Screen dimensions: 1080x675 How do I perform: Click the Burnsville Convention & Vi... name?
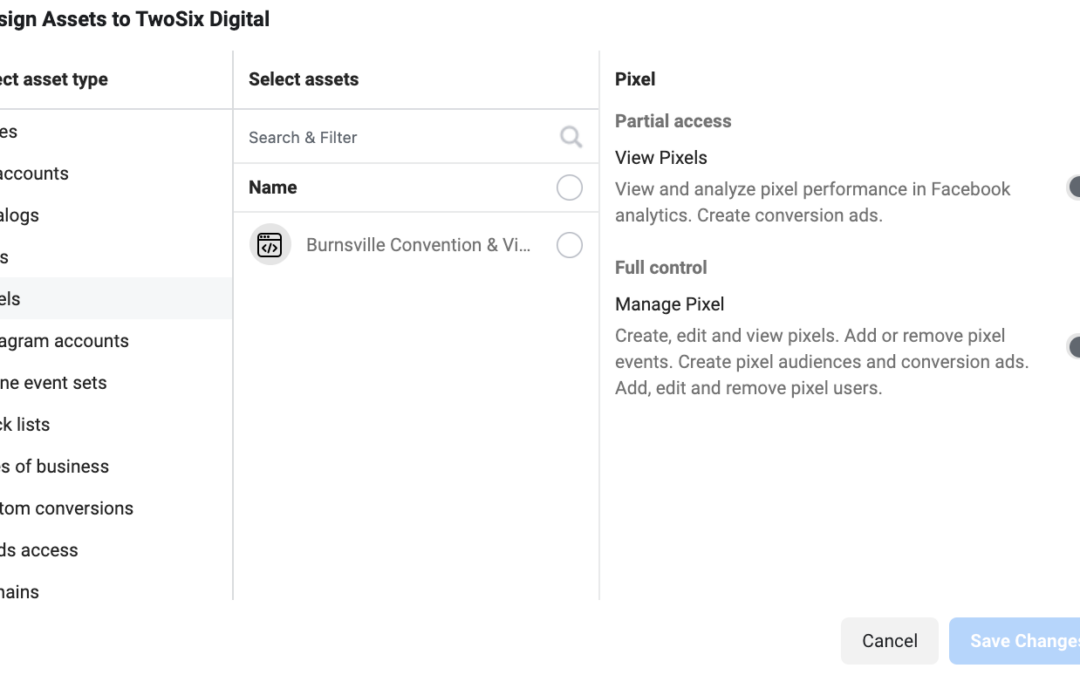click(x=418, y=245)
